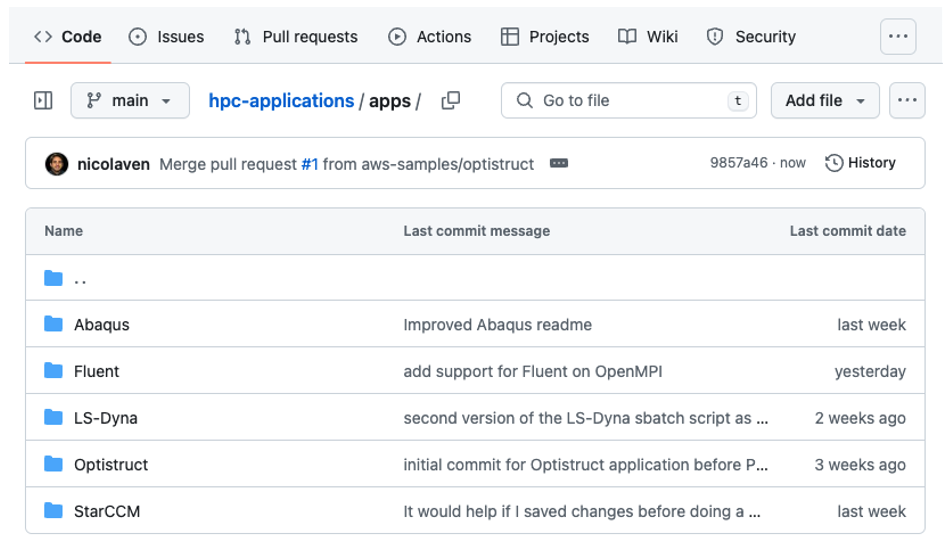Open the main branch selector dropdown

[130, 100]
